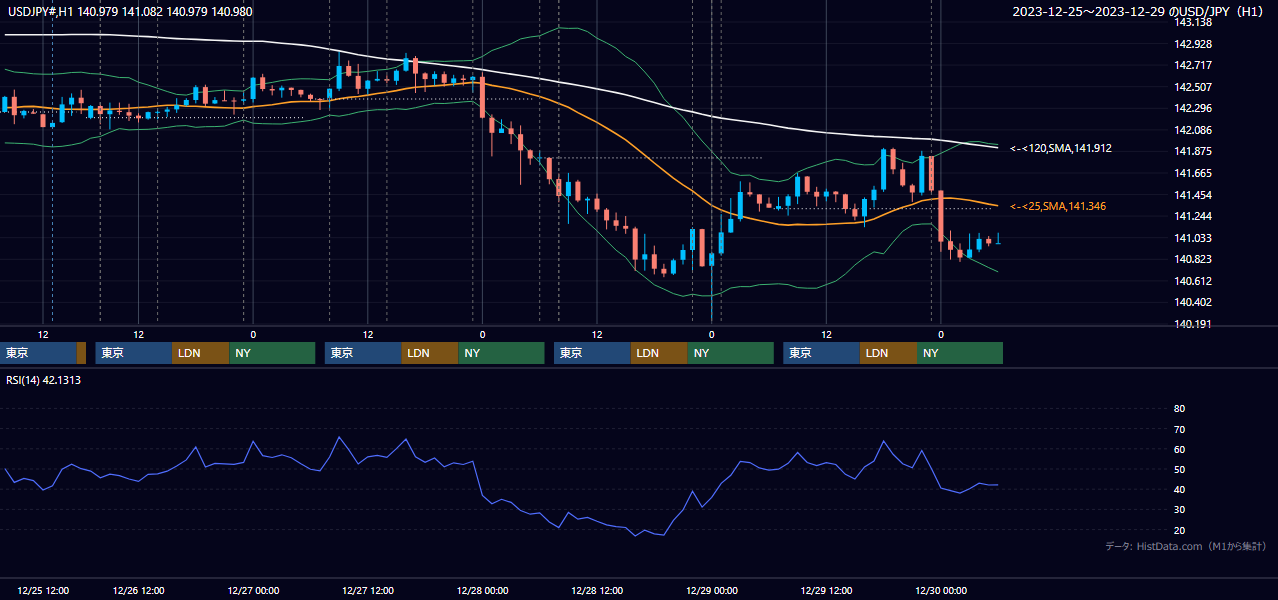Select the 東京 session block covering 12/27 12:00
This screenshot has height=600, width=1278.
pyautogui.click(x=363, y=353)
